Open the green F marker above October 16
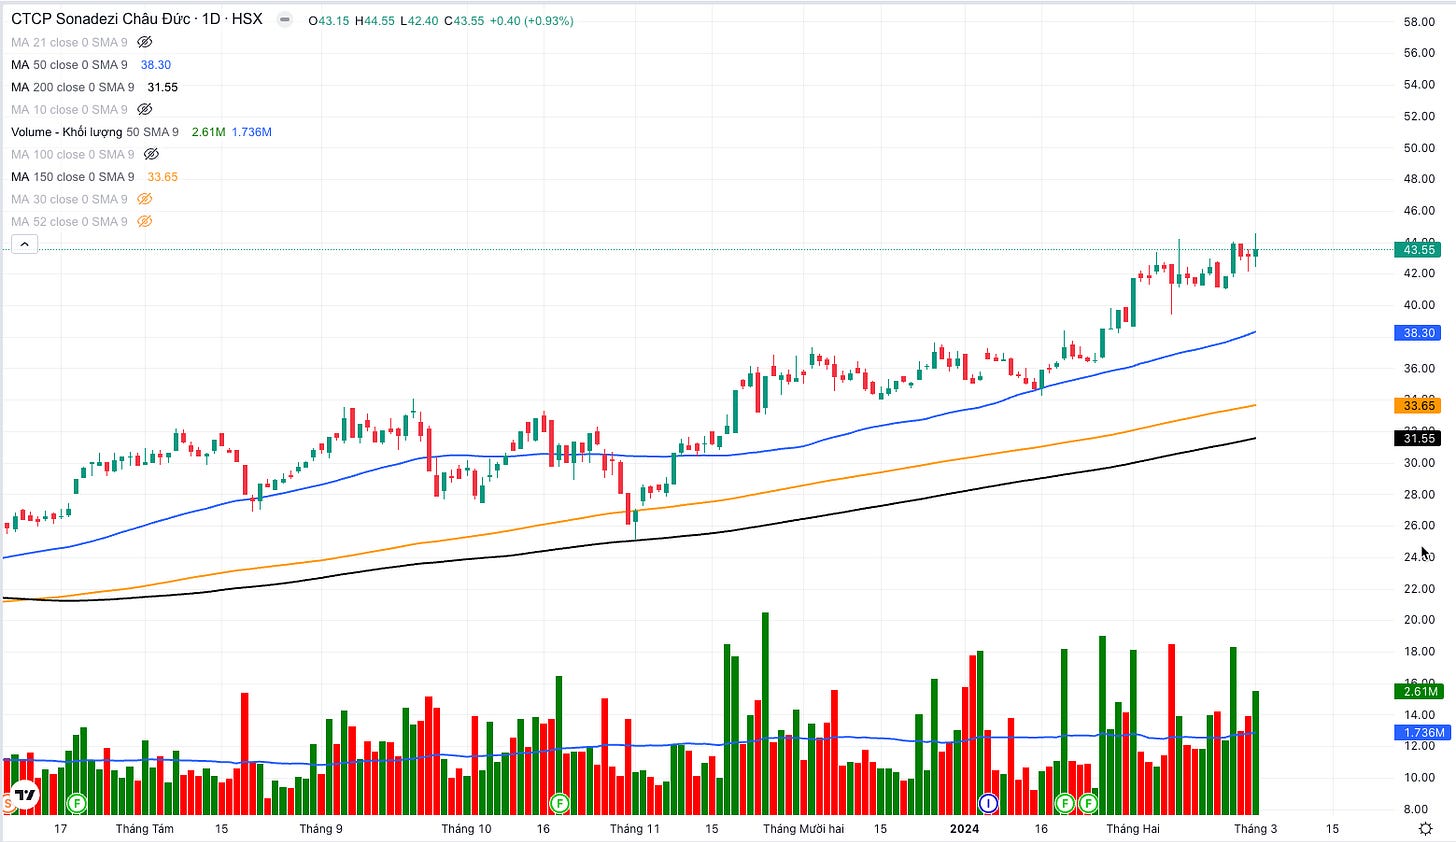 pyautogui.click(x=559, y=803)
